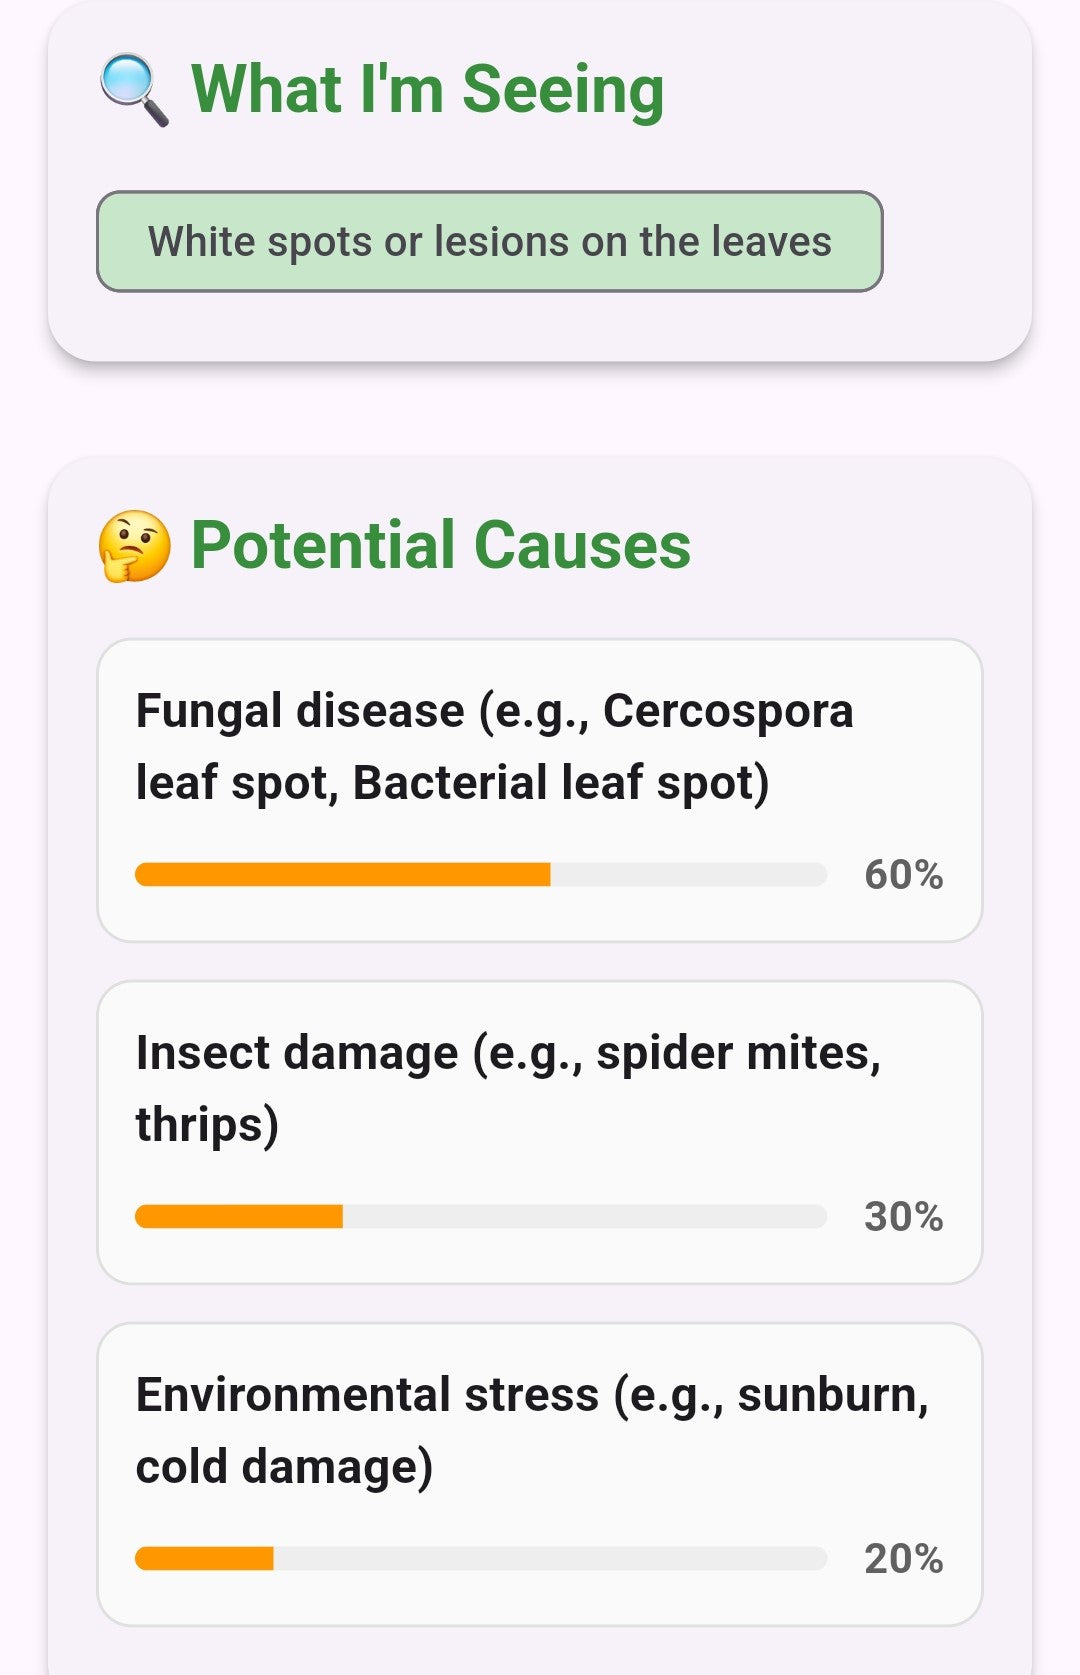The image size is (1080, 1675).
Task: Click the What I'm Seeing heading
Action: pyautogui.click(x=428, y=90)
